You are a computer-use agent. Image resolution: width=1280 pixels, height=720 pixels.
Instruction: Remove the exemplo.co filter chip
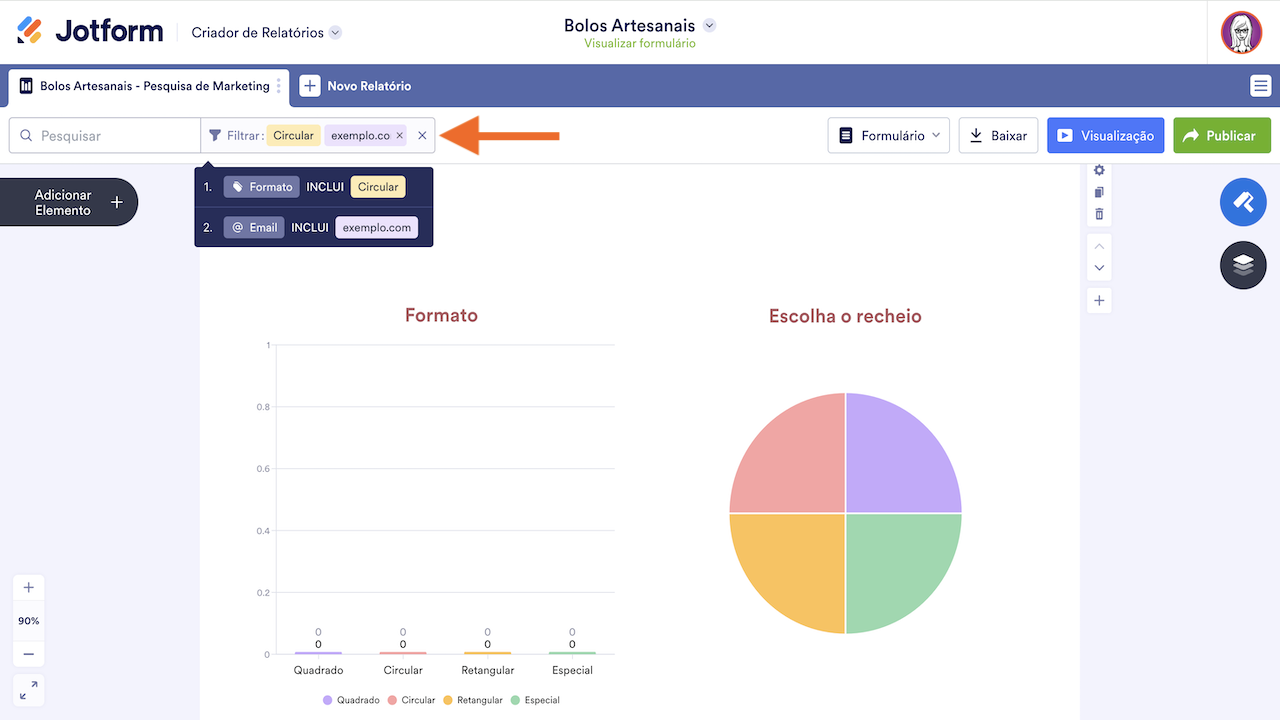399,135
